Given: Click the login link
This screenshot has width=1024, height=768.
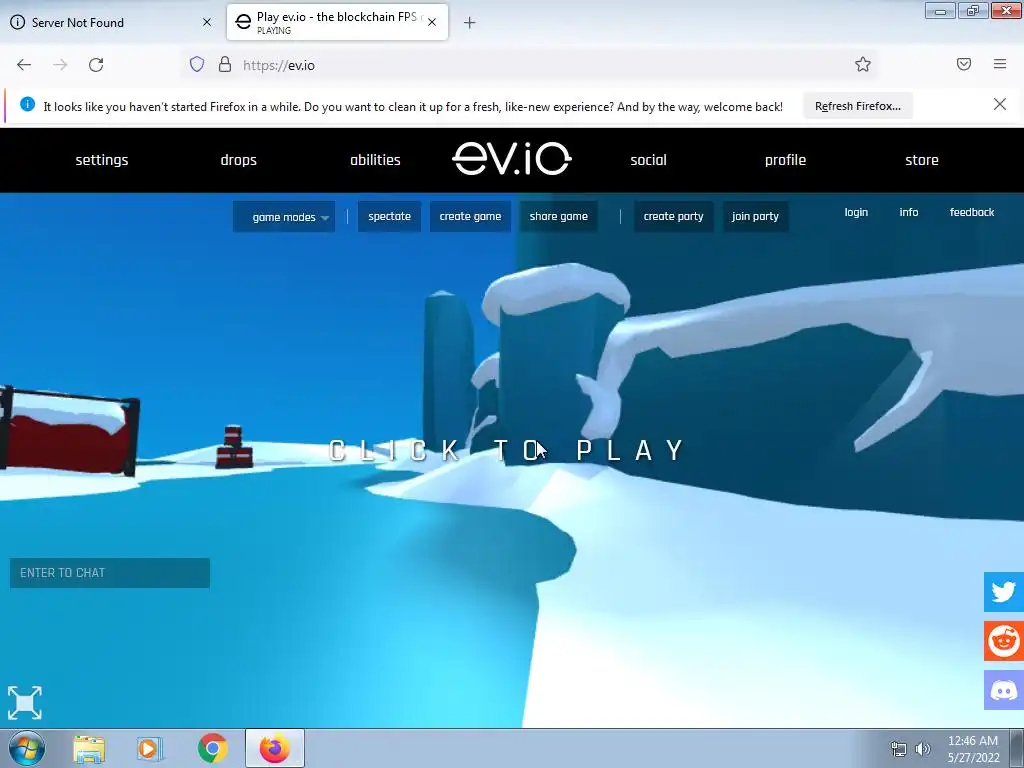Looking at the screenshot, I should [x=856, y=212].
